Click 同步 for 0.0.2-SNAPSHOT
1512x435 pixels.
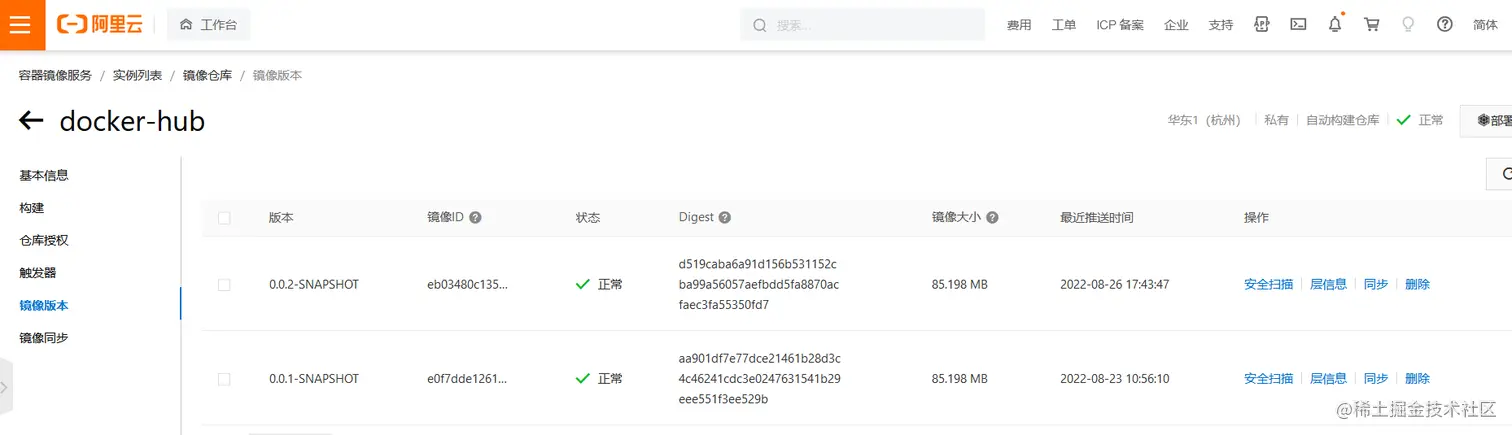click(1376, 284)
